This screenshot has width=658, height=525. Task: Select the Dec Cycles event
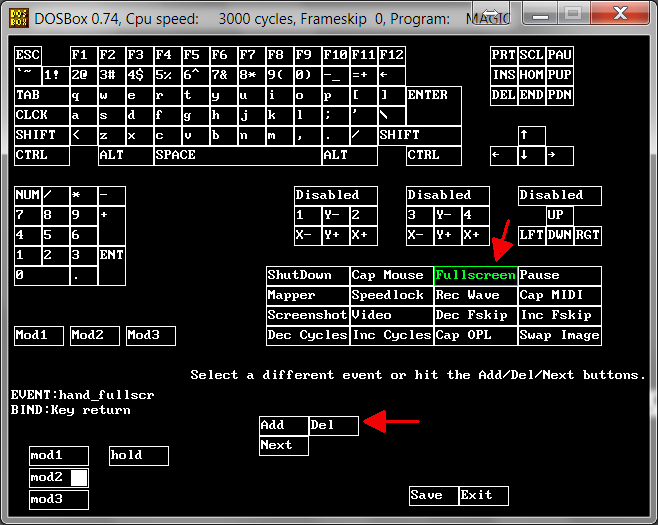point(308,336)
